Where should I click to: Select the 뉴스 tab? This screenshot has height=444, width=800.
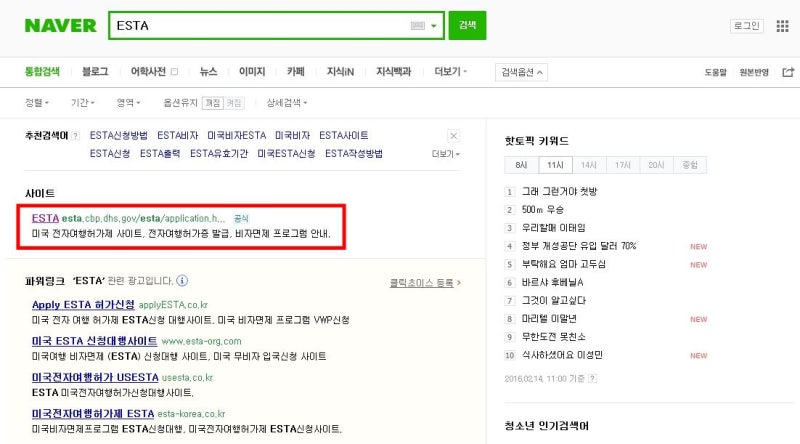[209, 71]
